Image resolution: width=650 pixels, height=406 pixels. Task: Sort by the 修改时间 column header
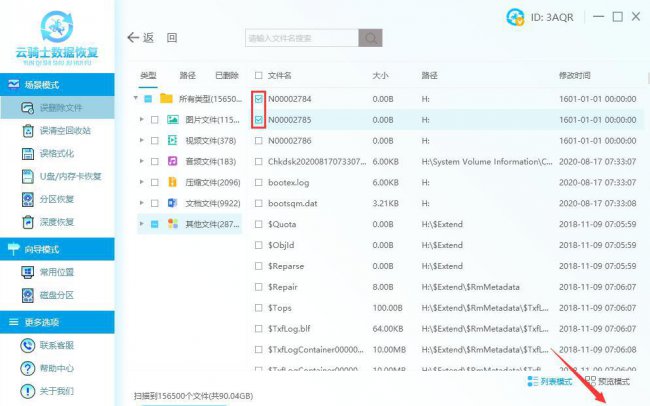575,75
